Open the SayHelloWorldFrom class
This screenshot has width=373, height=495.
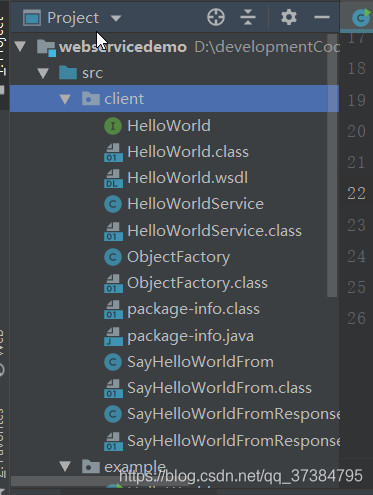(200, 362)
